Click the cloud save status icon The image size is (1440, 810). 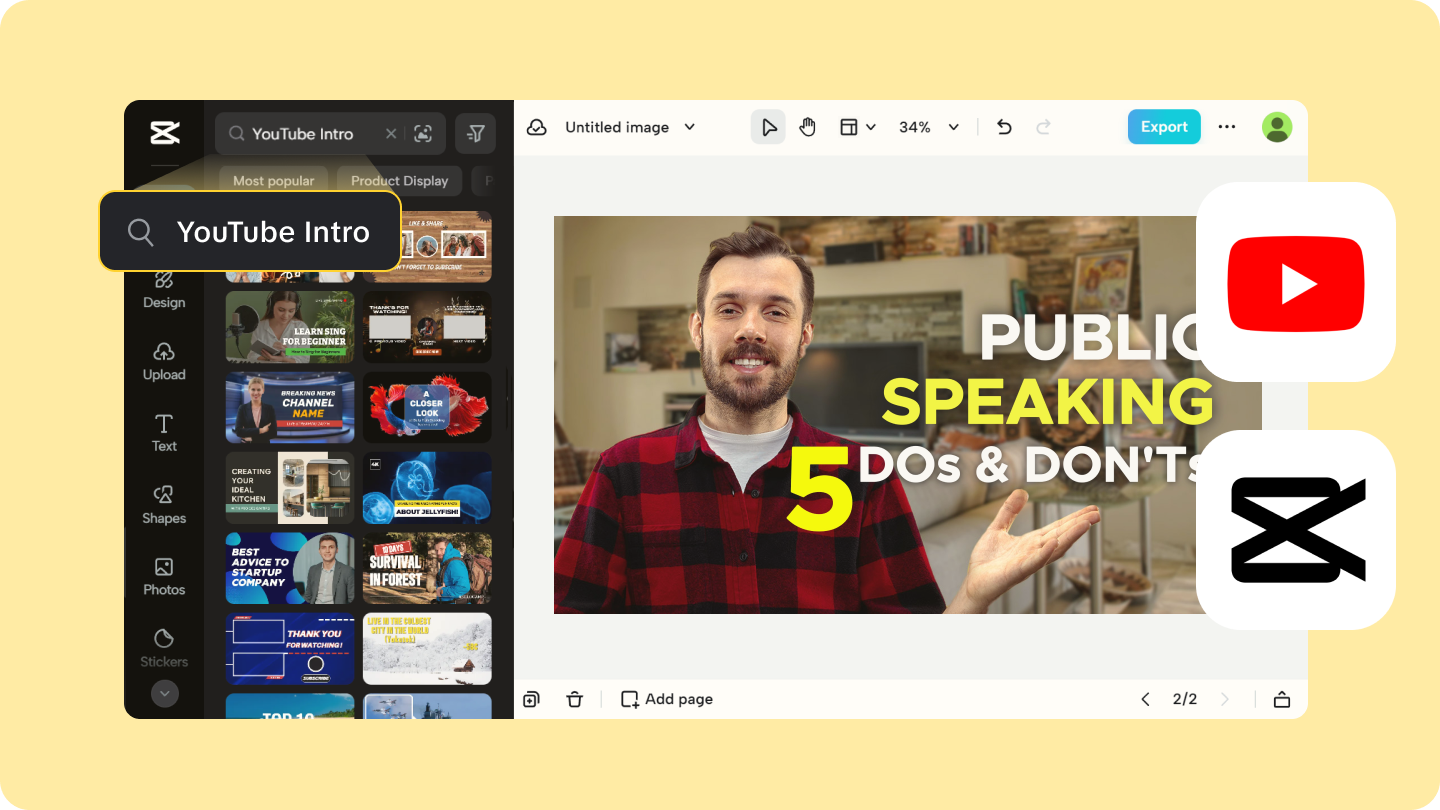537,127
